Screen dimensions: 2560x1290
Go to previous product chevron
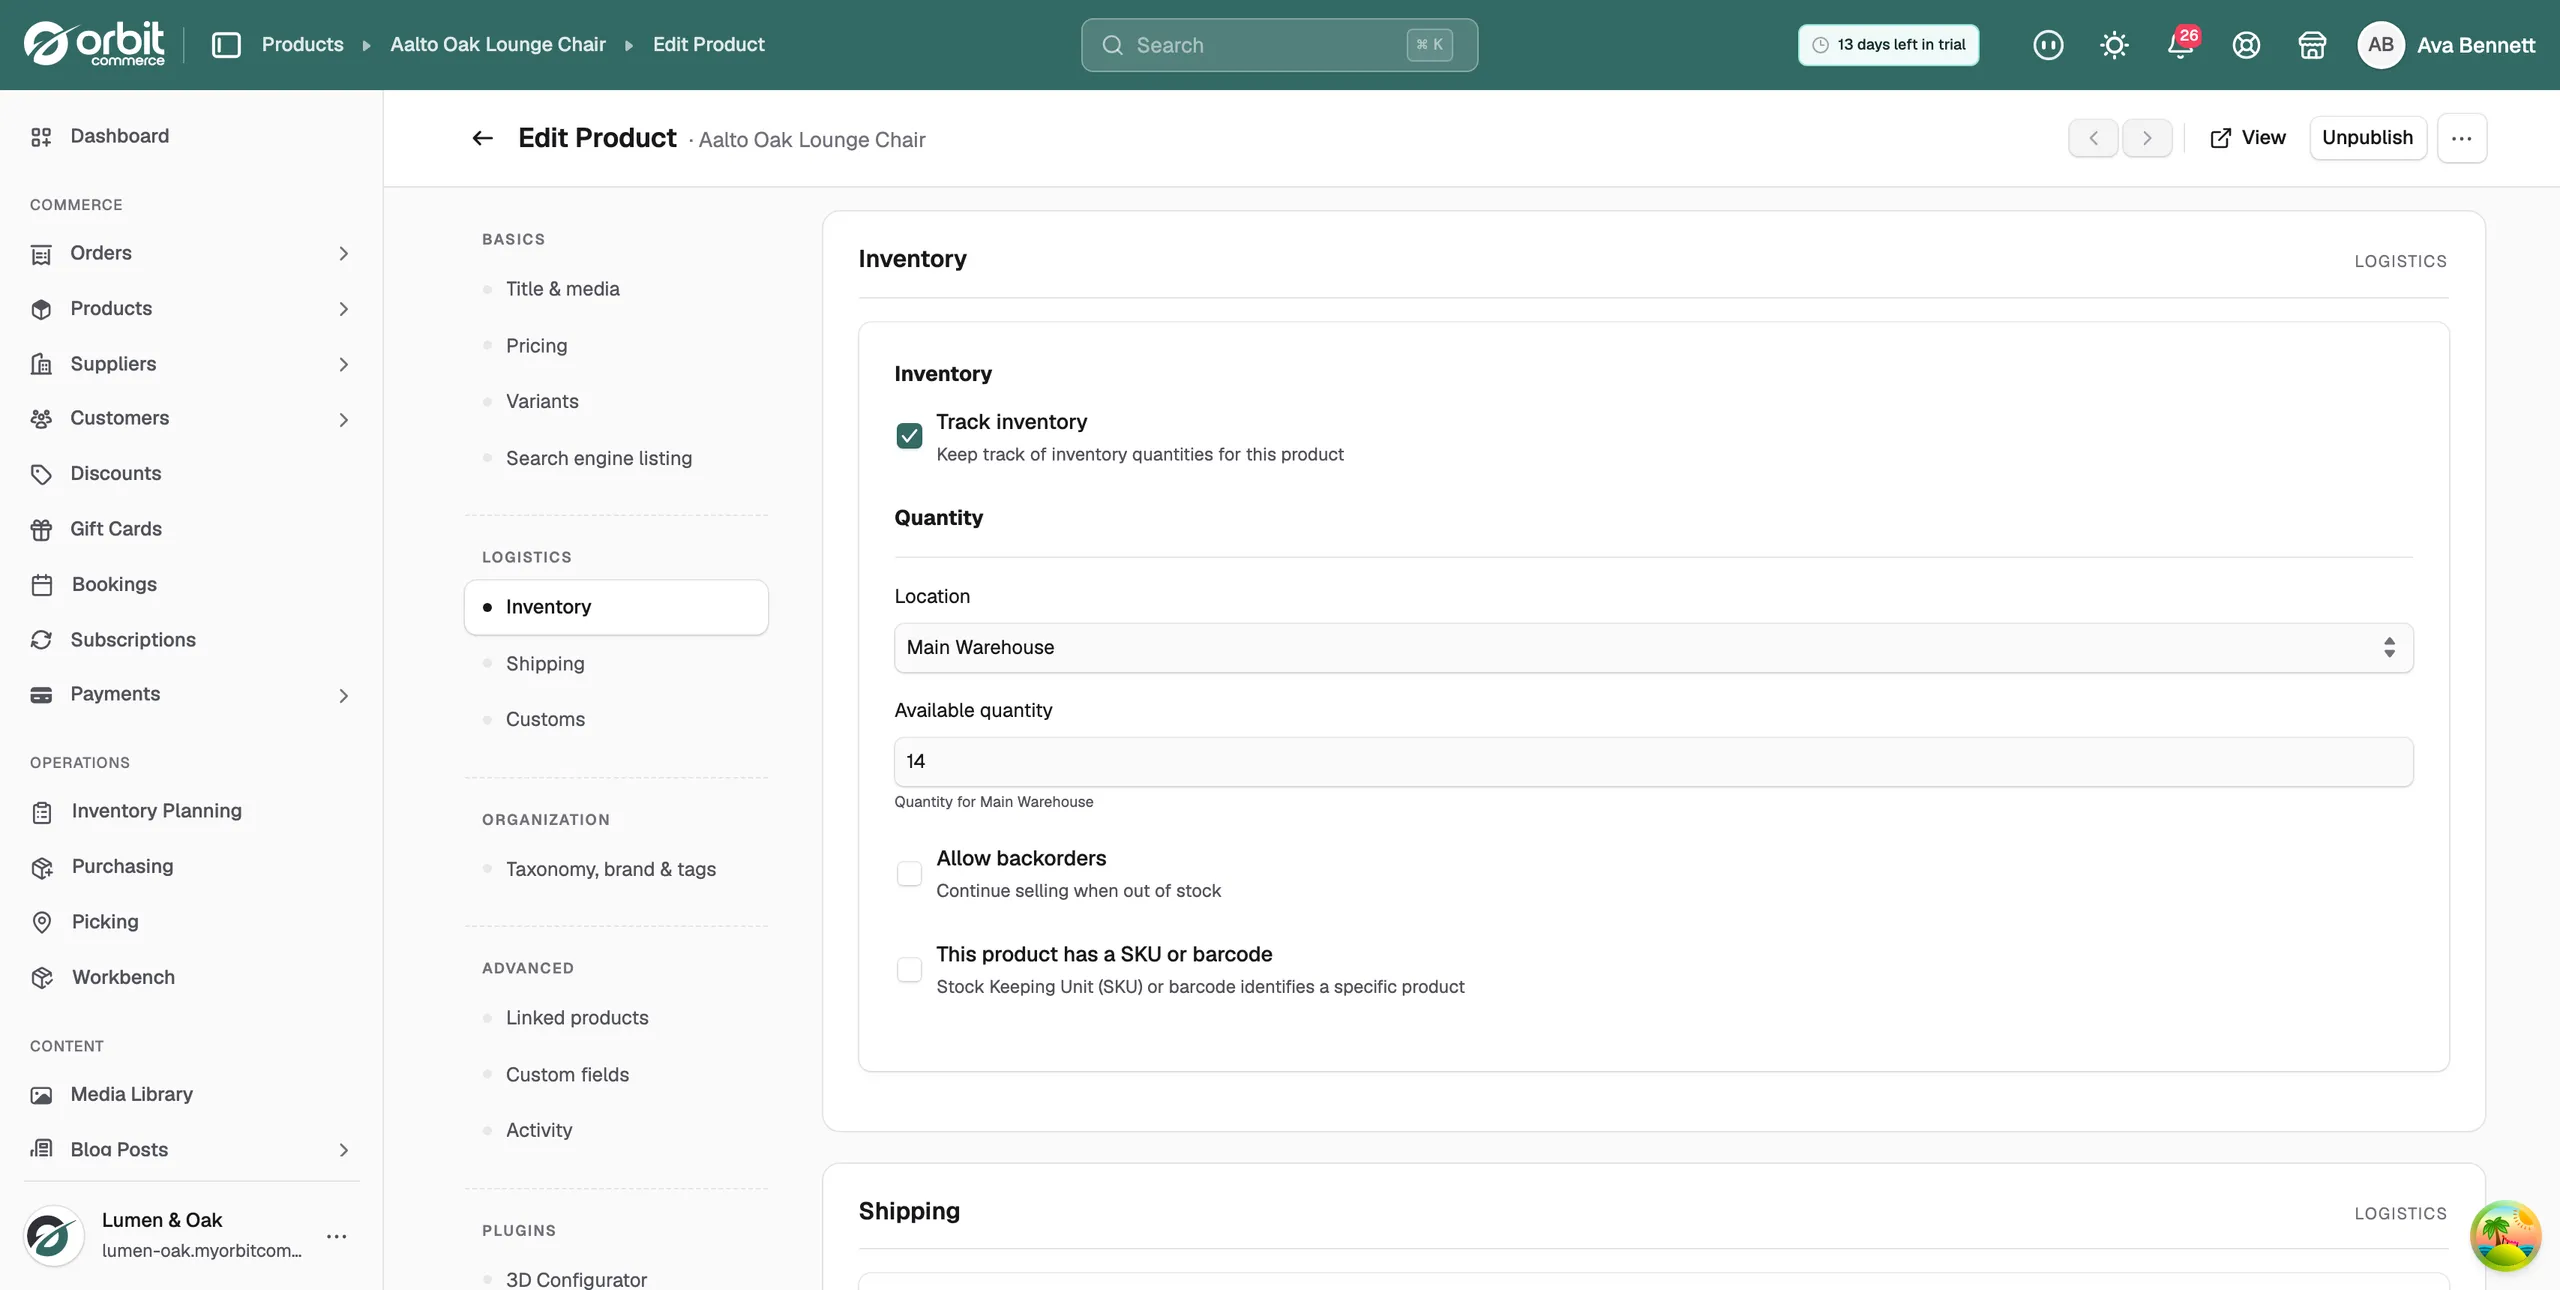tap(2093, 138)
